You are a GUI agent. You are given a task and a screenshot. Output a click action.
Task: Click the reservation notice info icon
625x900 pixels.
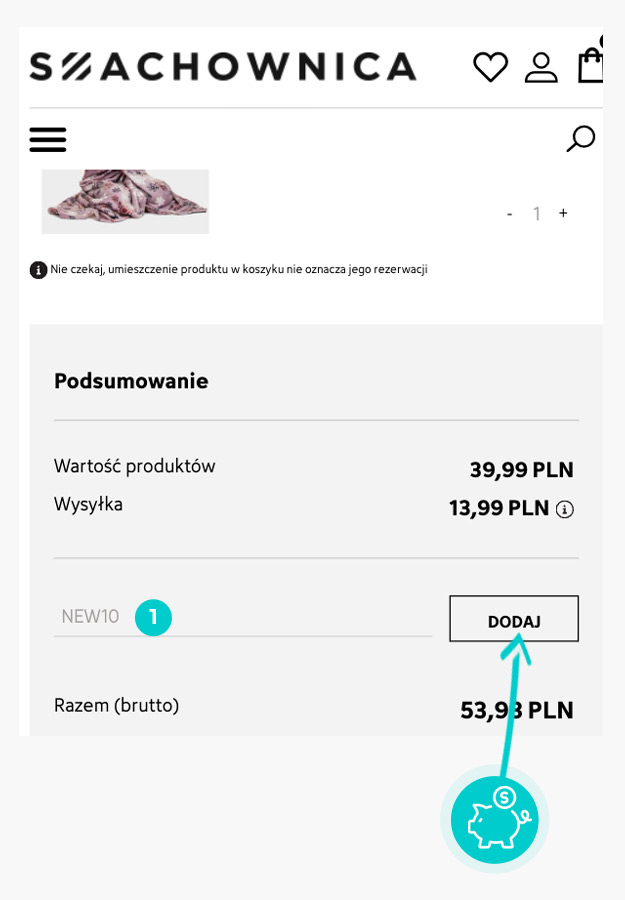pos(38,270)
